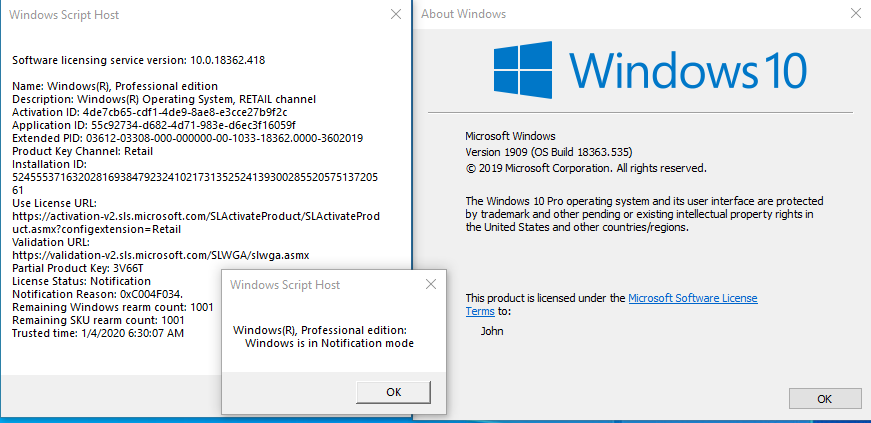Close the About Windows dialog
Image resolution: width=871 pixels, height=423 pixels.
tap(855, 14)
